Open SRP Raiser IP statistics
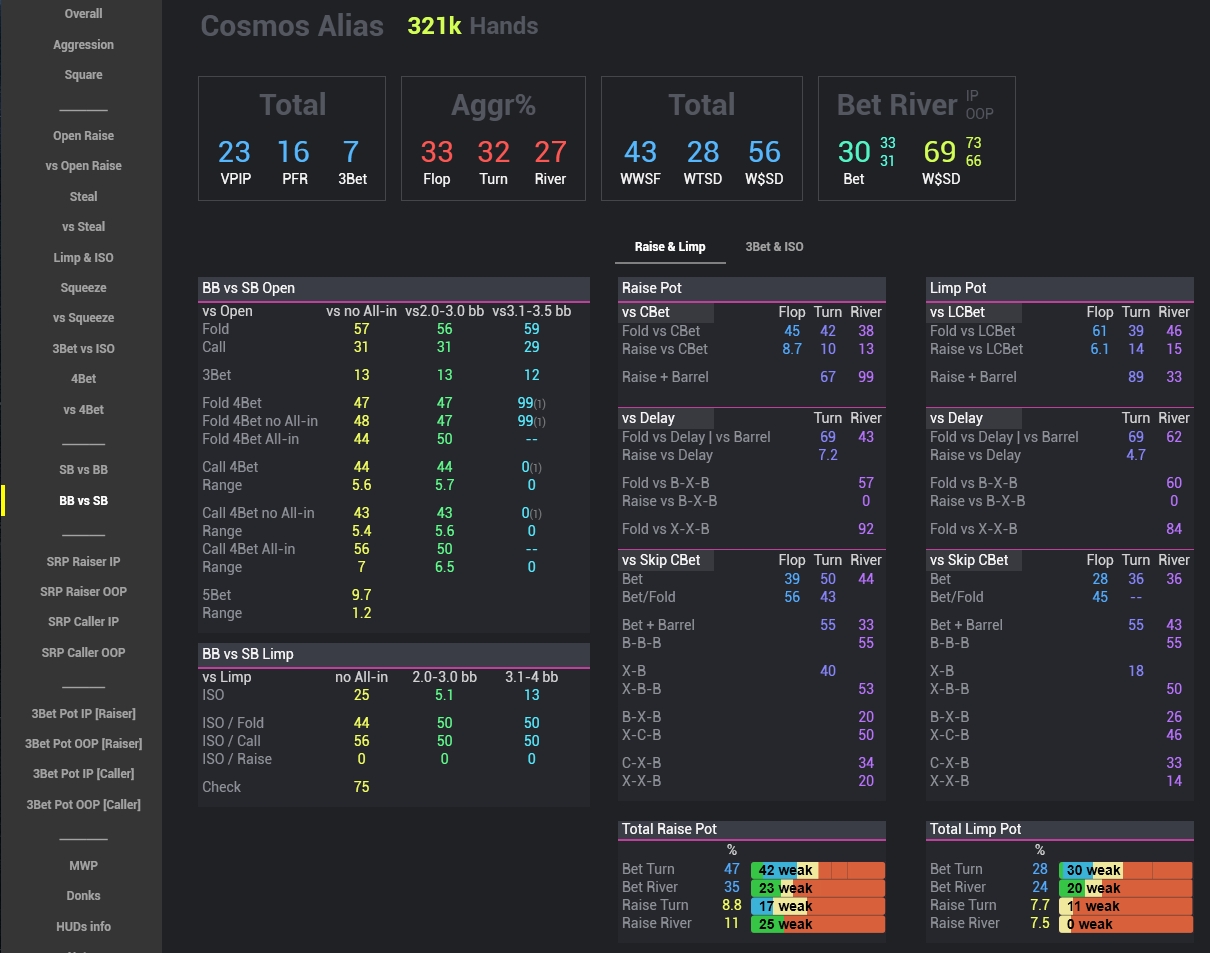 [x=83, y=561]
